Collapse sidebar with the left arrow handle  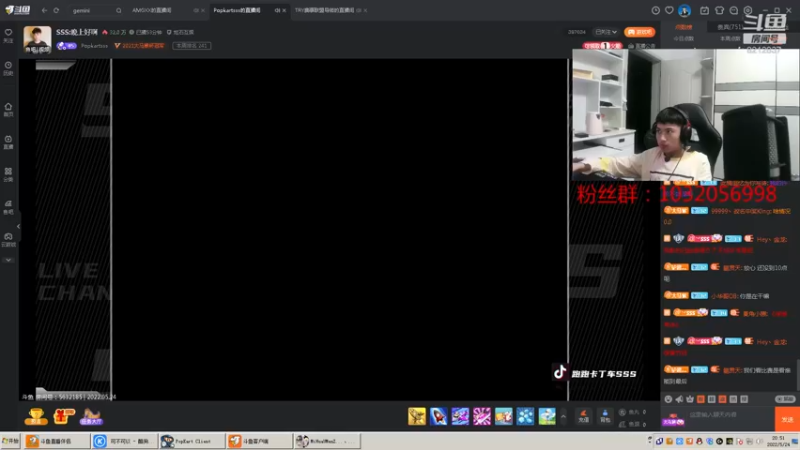click(x=18, y=226)
